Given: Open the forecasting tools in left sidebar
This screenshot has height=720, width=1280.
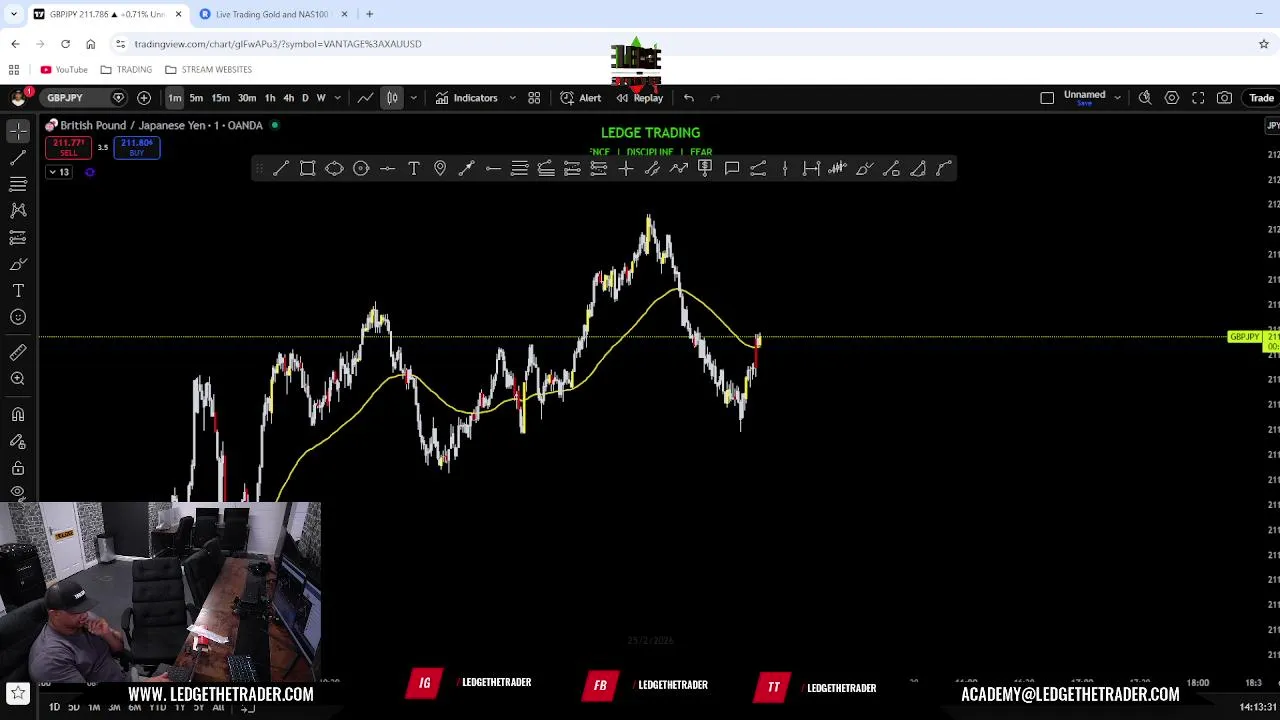Looking at the screenshot, I should pos(18,237).
